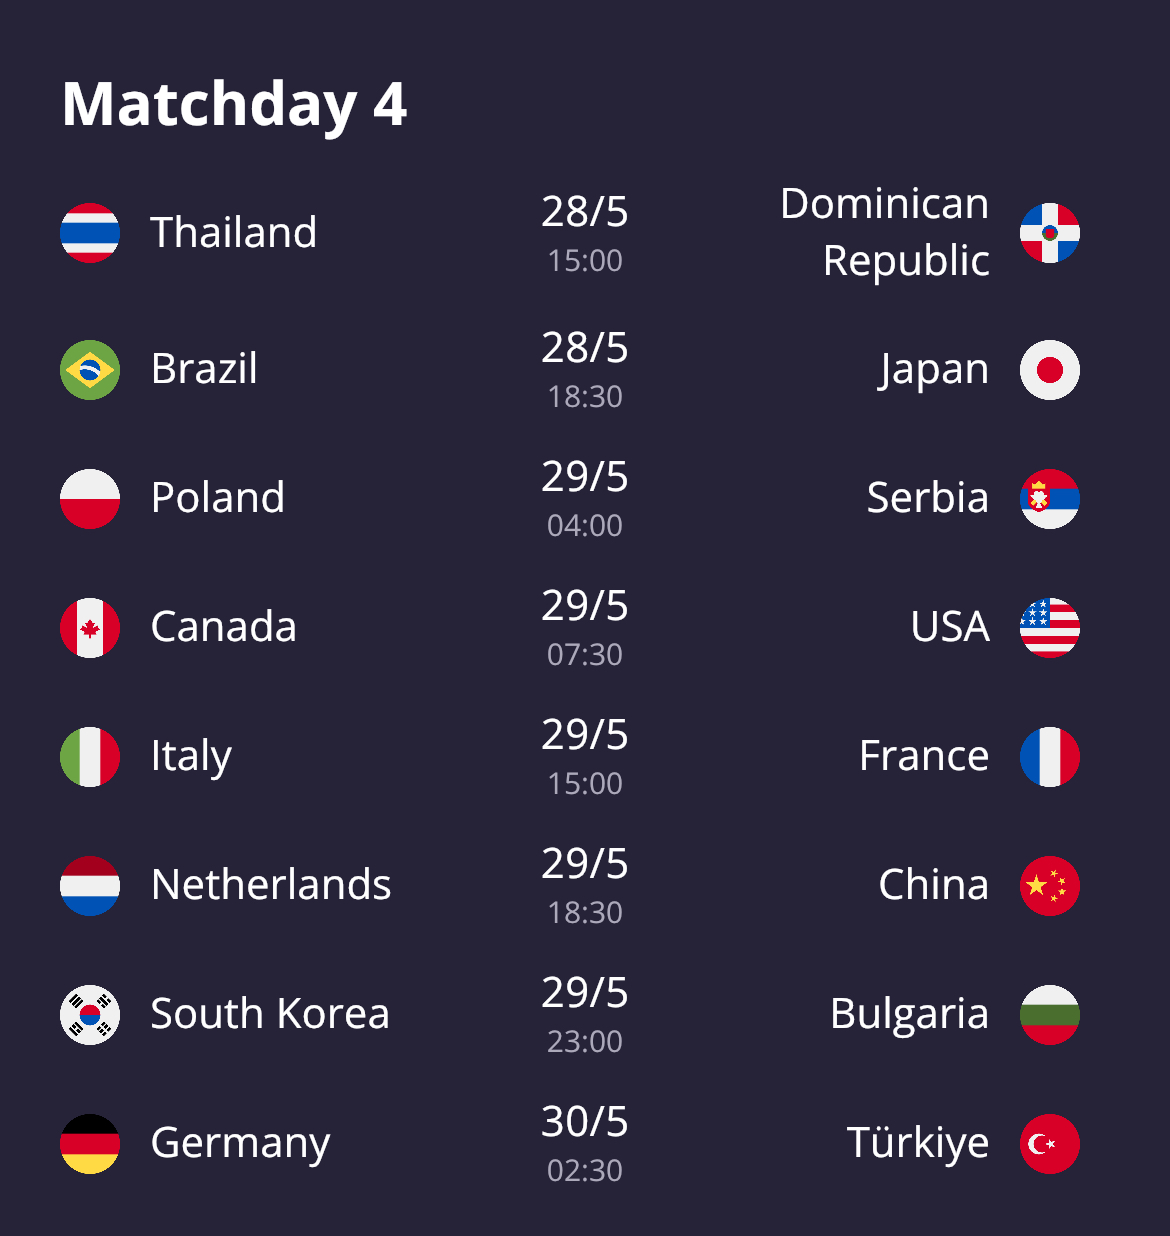Click the China flag icon
This screenshot has height=1236, width=1170.
pyautogui.click(x=1050, y=886)
